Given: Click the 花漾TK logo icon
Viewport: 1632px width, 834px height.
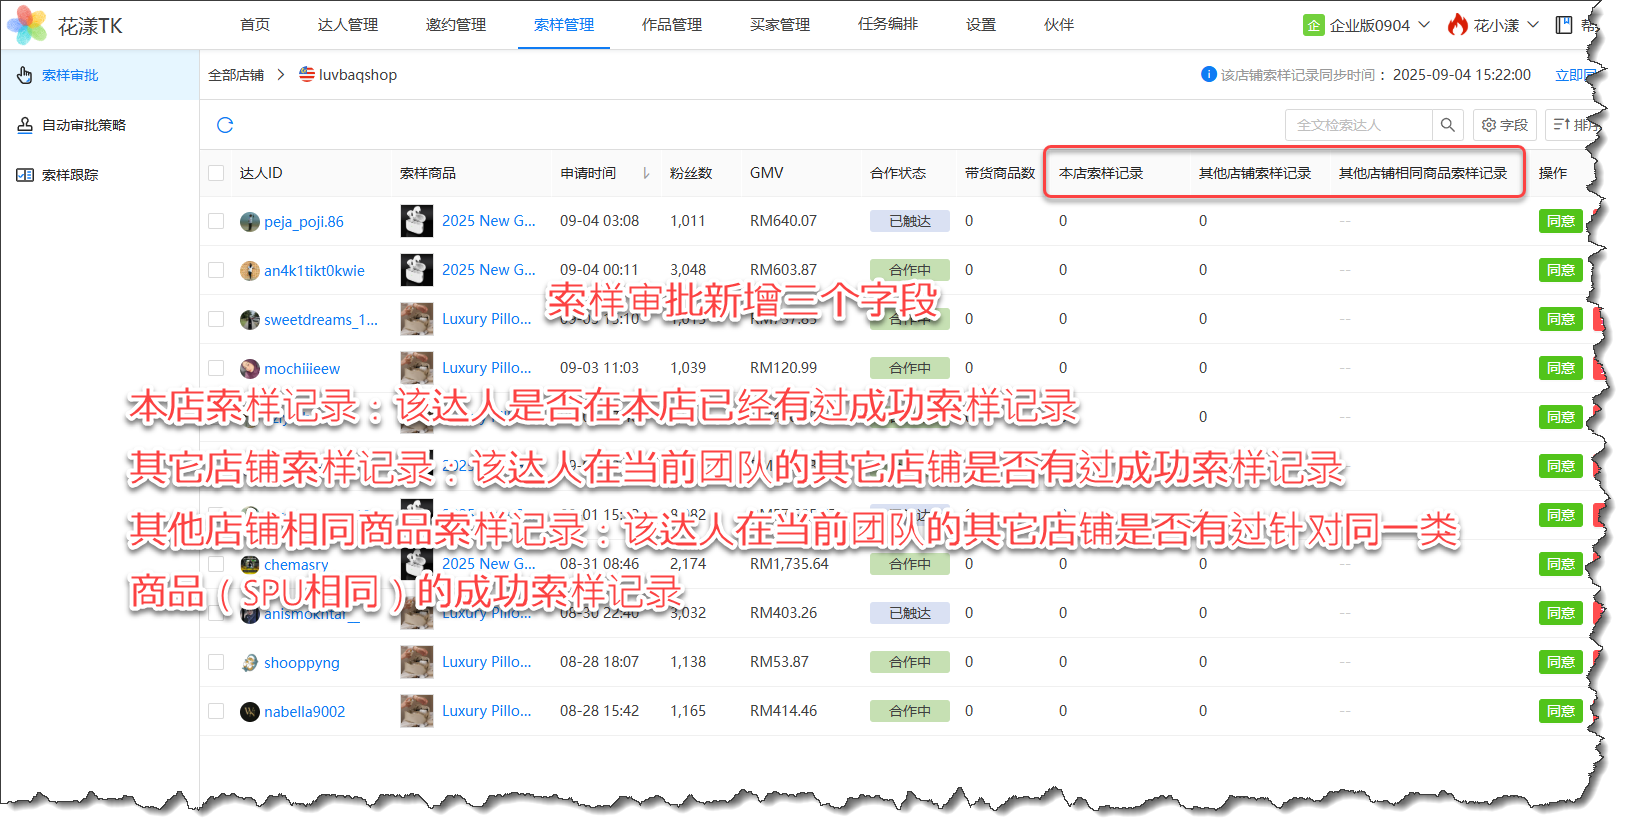Looking at the screenshot, I should pyautogui.click(x=27, y=25).
